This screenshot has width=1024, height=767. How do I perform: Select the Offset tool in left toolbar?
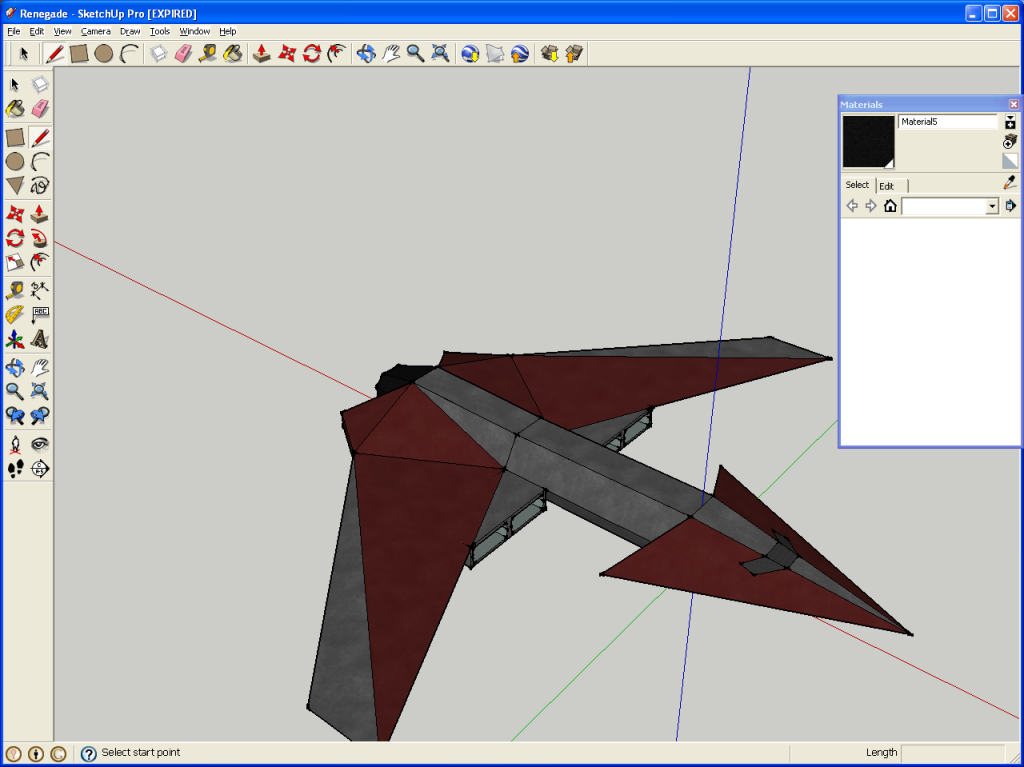coord(40,263)
